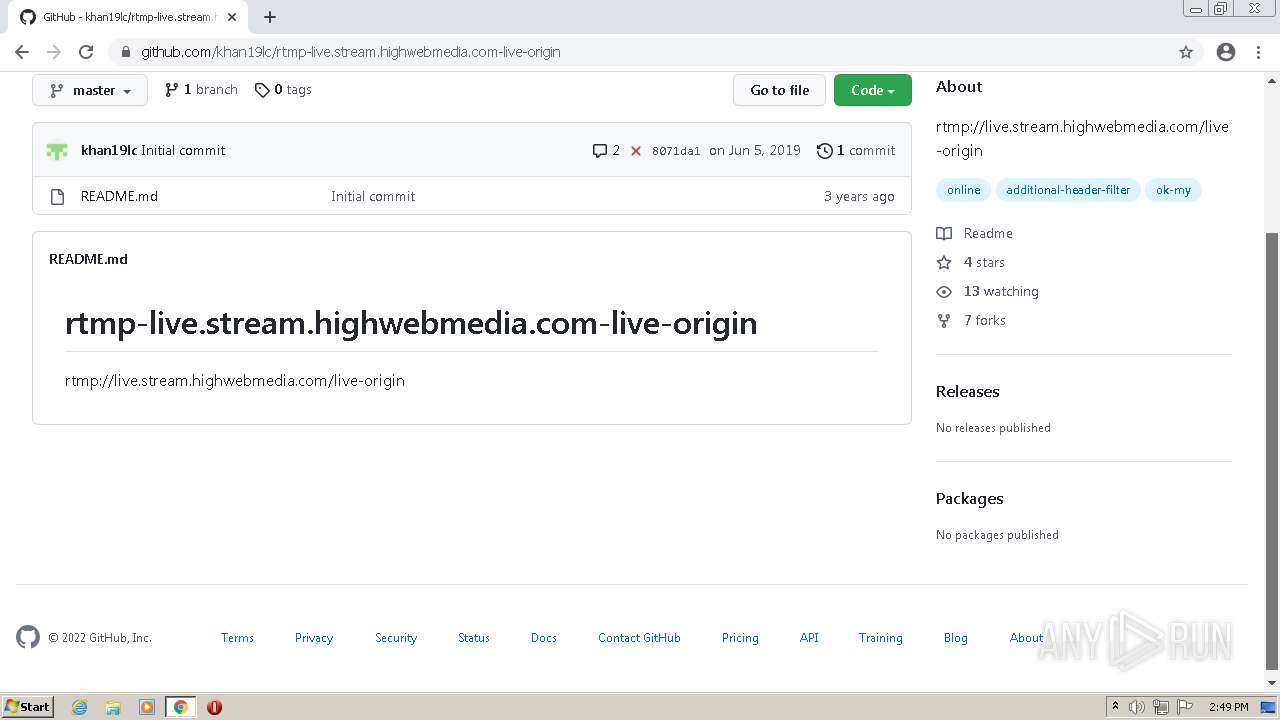
Task: Open the Releases heading link
Action: click(967, 391)
